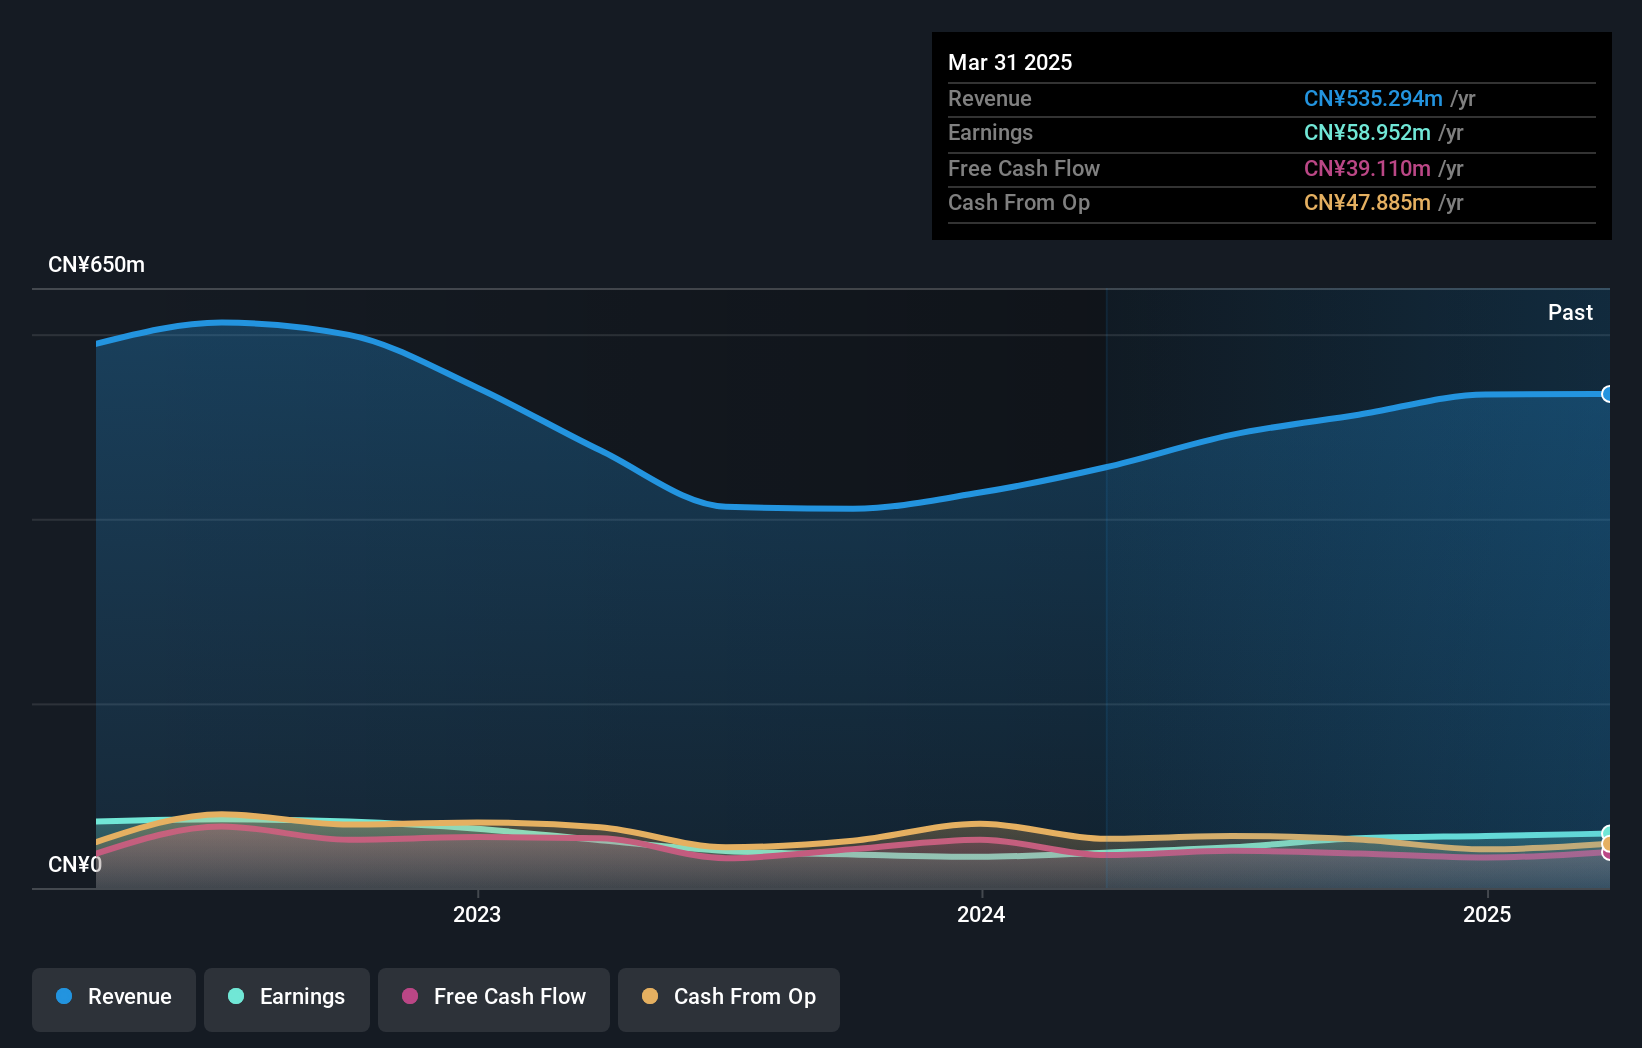Toggle the Cash From Op legend button
This screenshot has width=1642, height=1048.
(x=729, y=999)
